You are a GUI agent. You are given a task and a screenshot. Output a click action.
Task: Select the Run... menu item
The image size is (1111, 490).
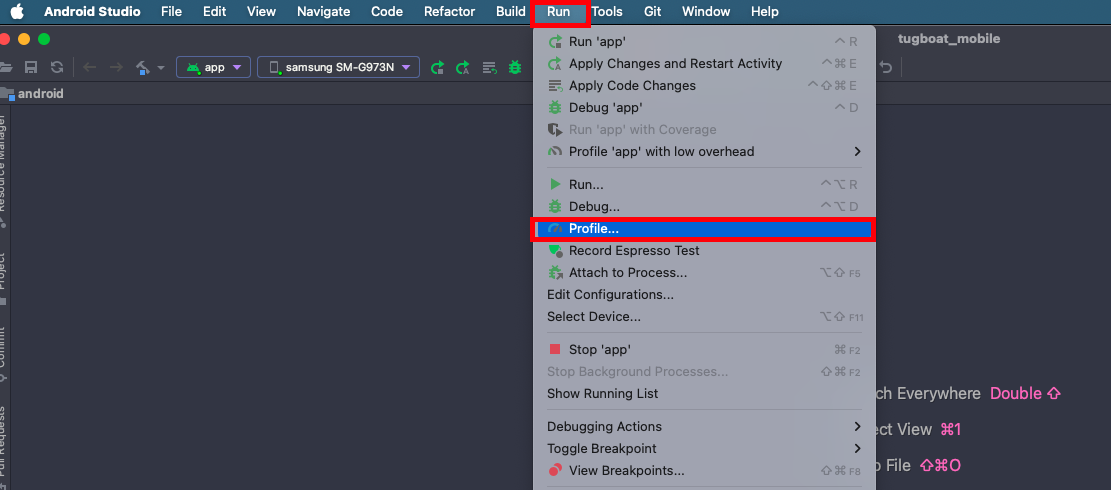click(x=704, y=184)
